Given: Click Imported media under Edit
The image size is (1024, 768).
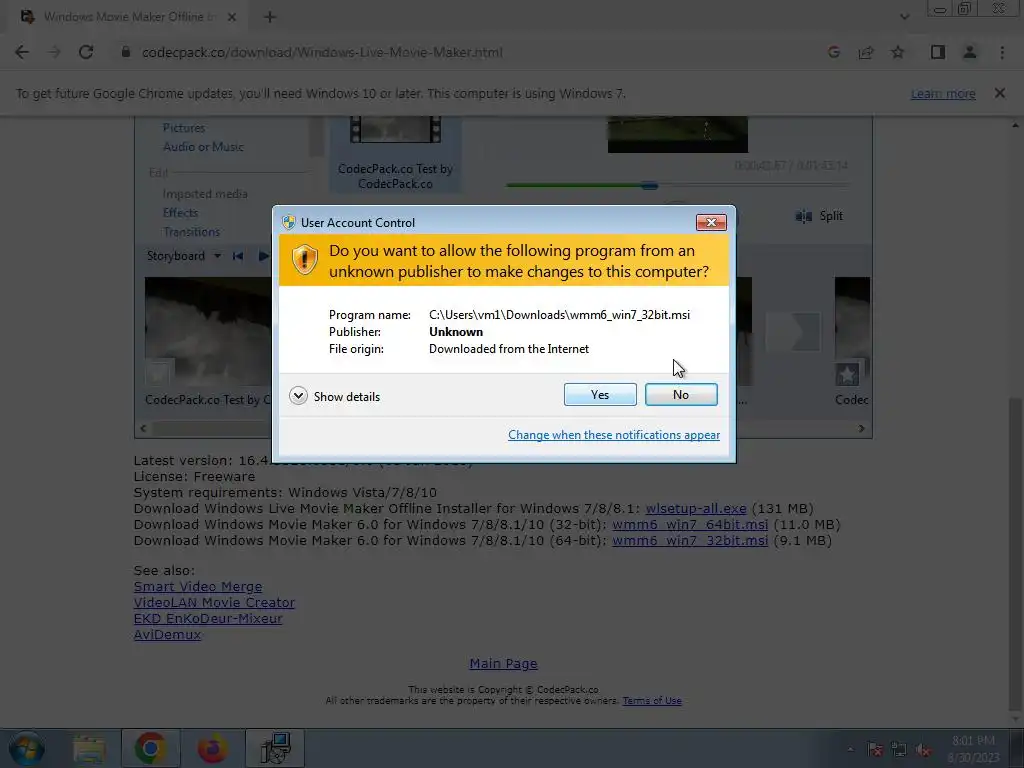Looking at the screenshot, I should click(x=205, y=194).
